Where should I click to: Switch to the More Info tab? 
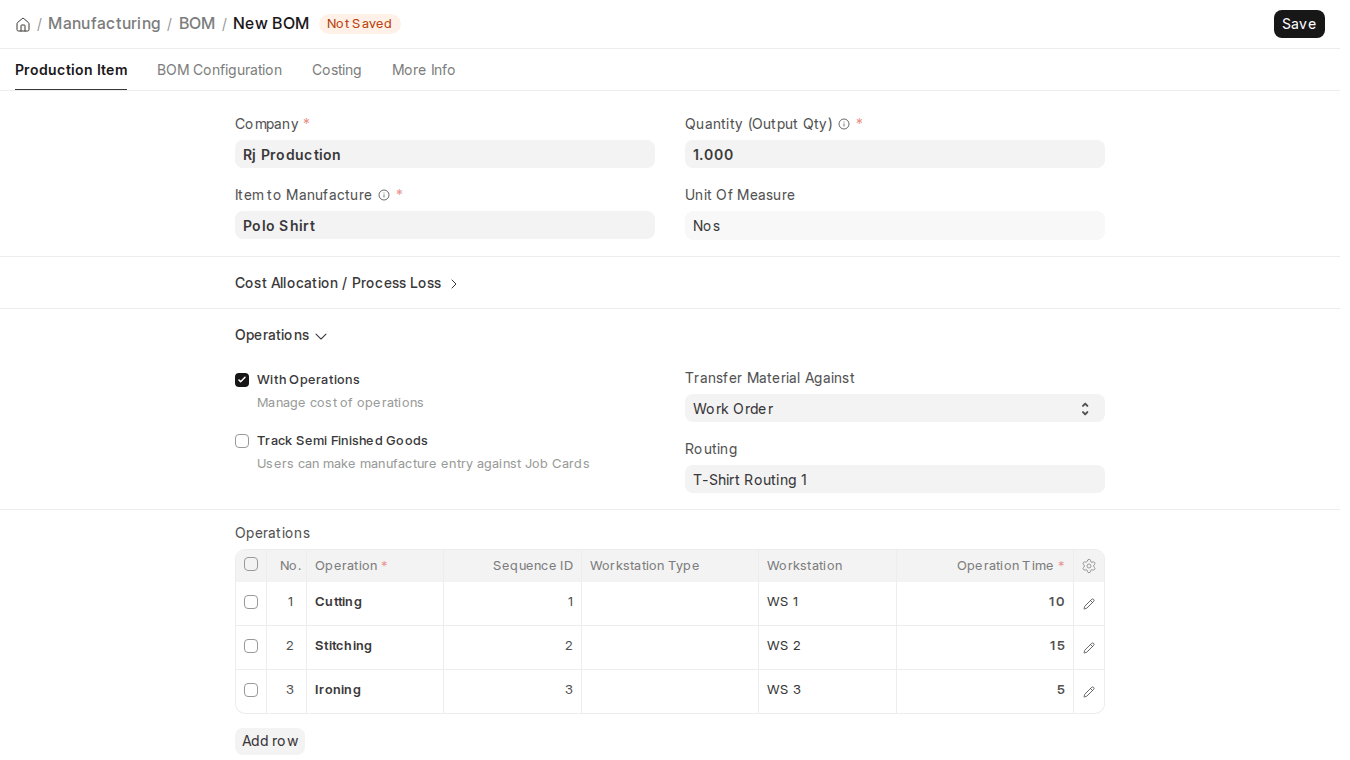pyautogui.click(x=423, y=70)
